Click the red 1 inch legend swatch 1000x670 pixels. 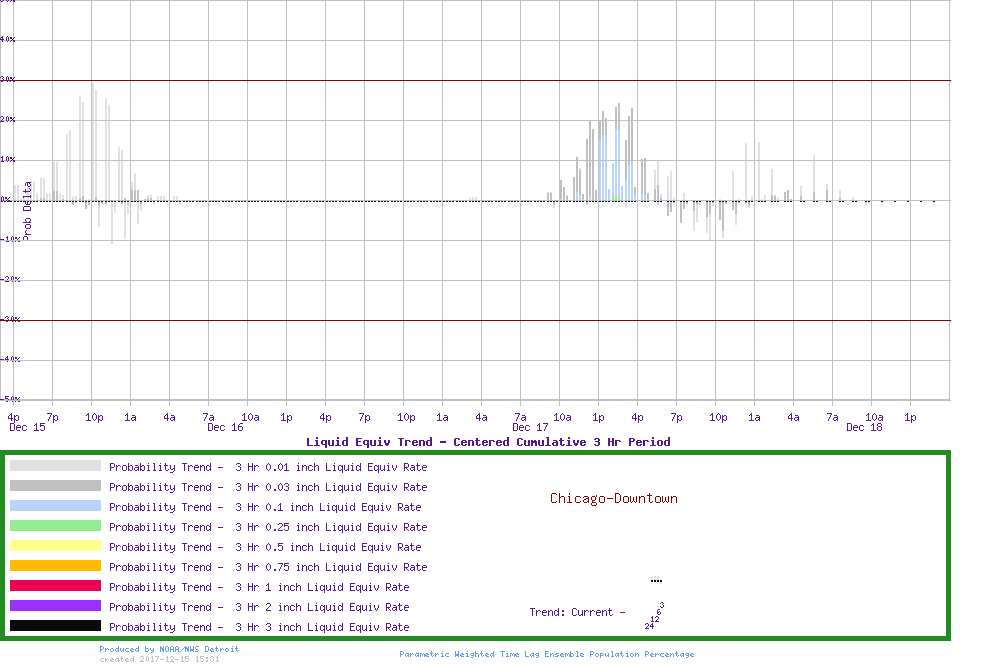click(x=55, y=586)
